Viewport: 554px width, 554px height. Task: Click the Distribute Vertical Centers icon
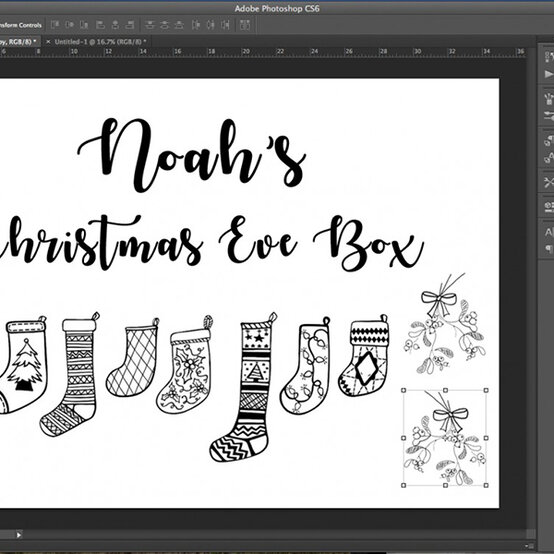pos(164,25)
